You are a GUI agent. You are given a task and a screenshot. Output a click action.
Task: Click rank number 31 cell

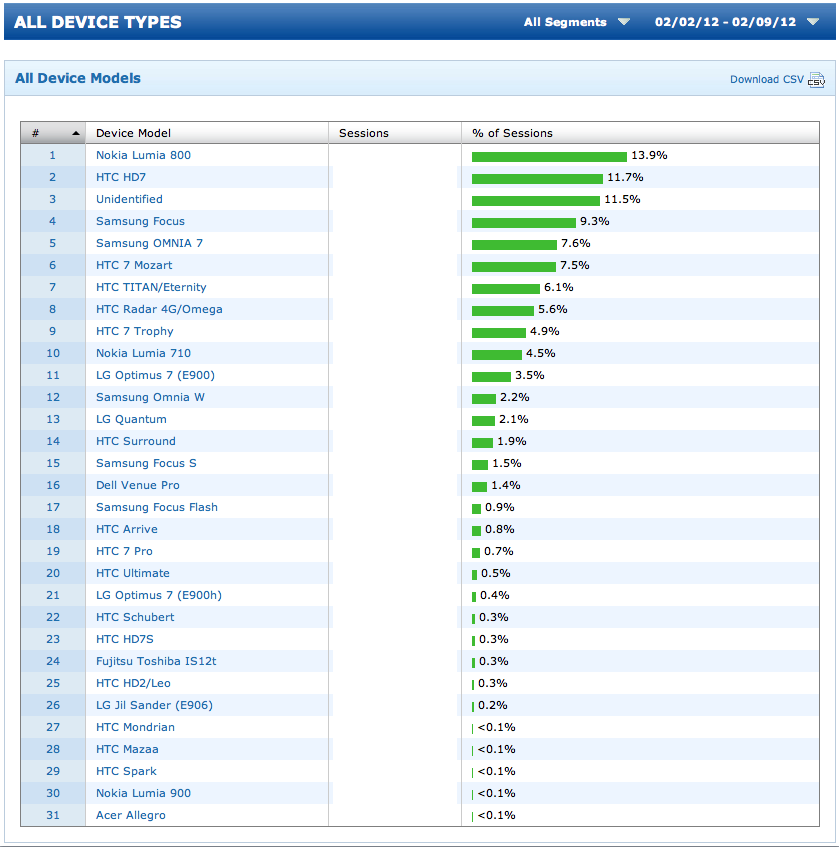point(53,816)
